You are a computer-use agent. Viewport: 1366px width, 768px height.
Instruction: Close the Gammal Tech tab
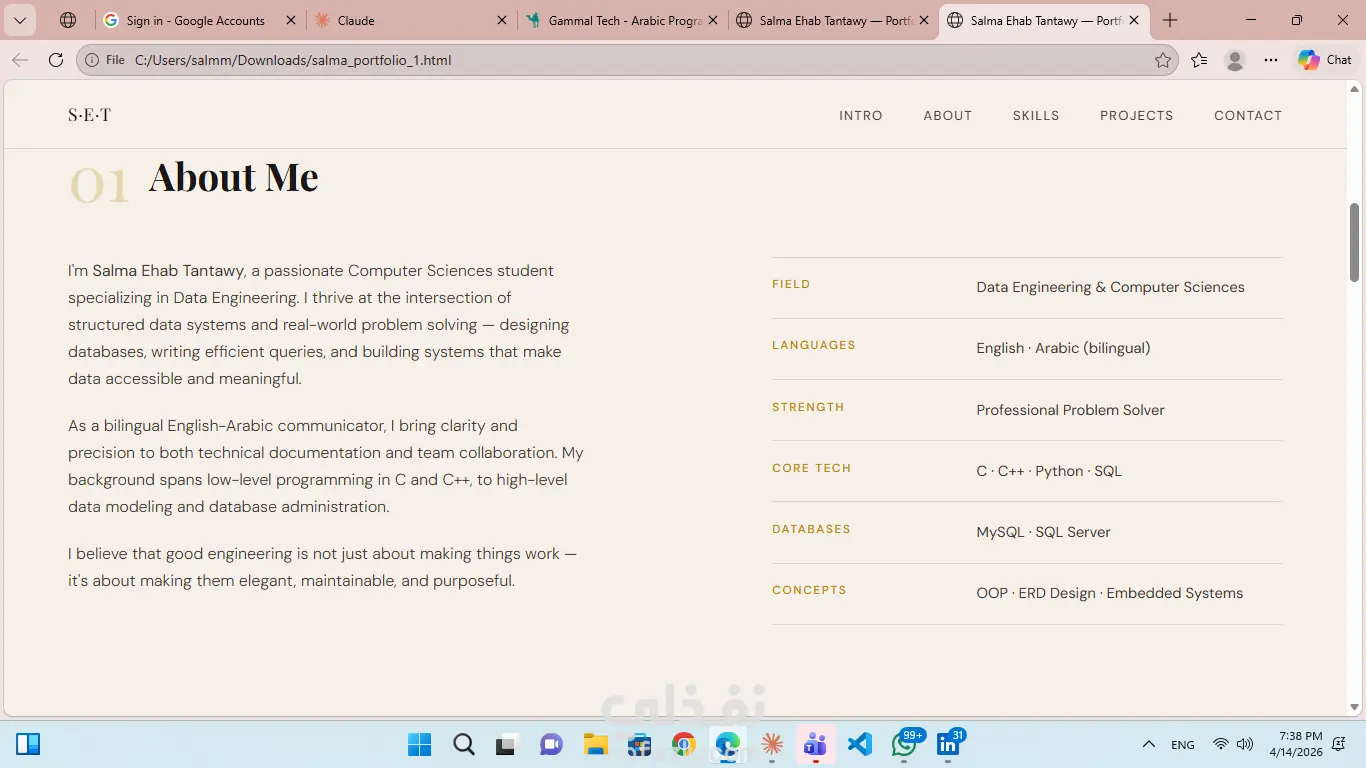pos(713,20)
